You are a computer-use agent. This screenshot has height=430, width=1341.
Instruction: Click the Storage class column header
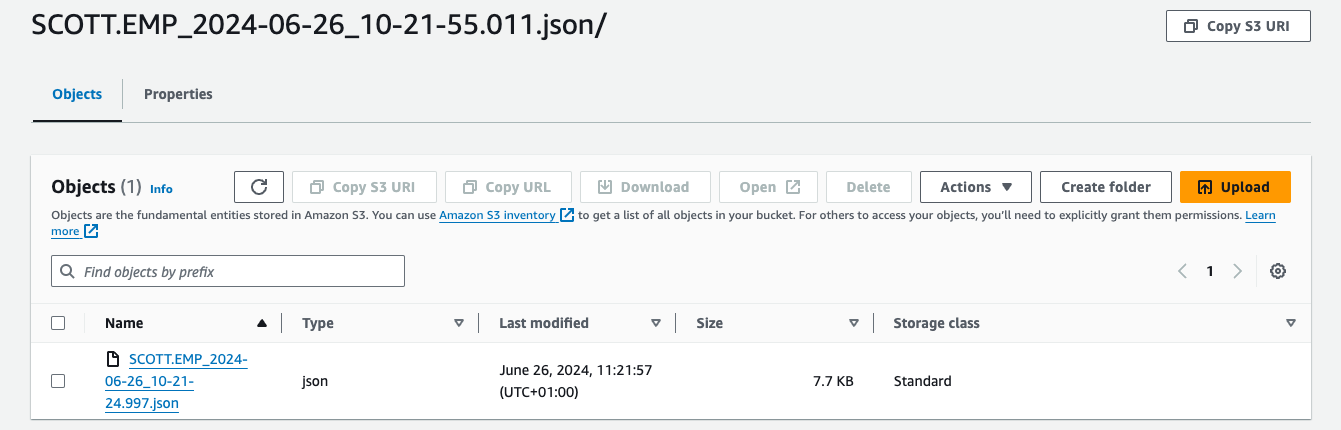tap(937, 323)
